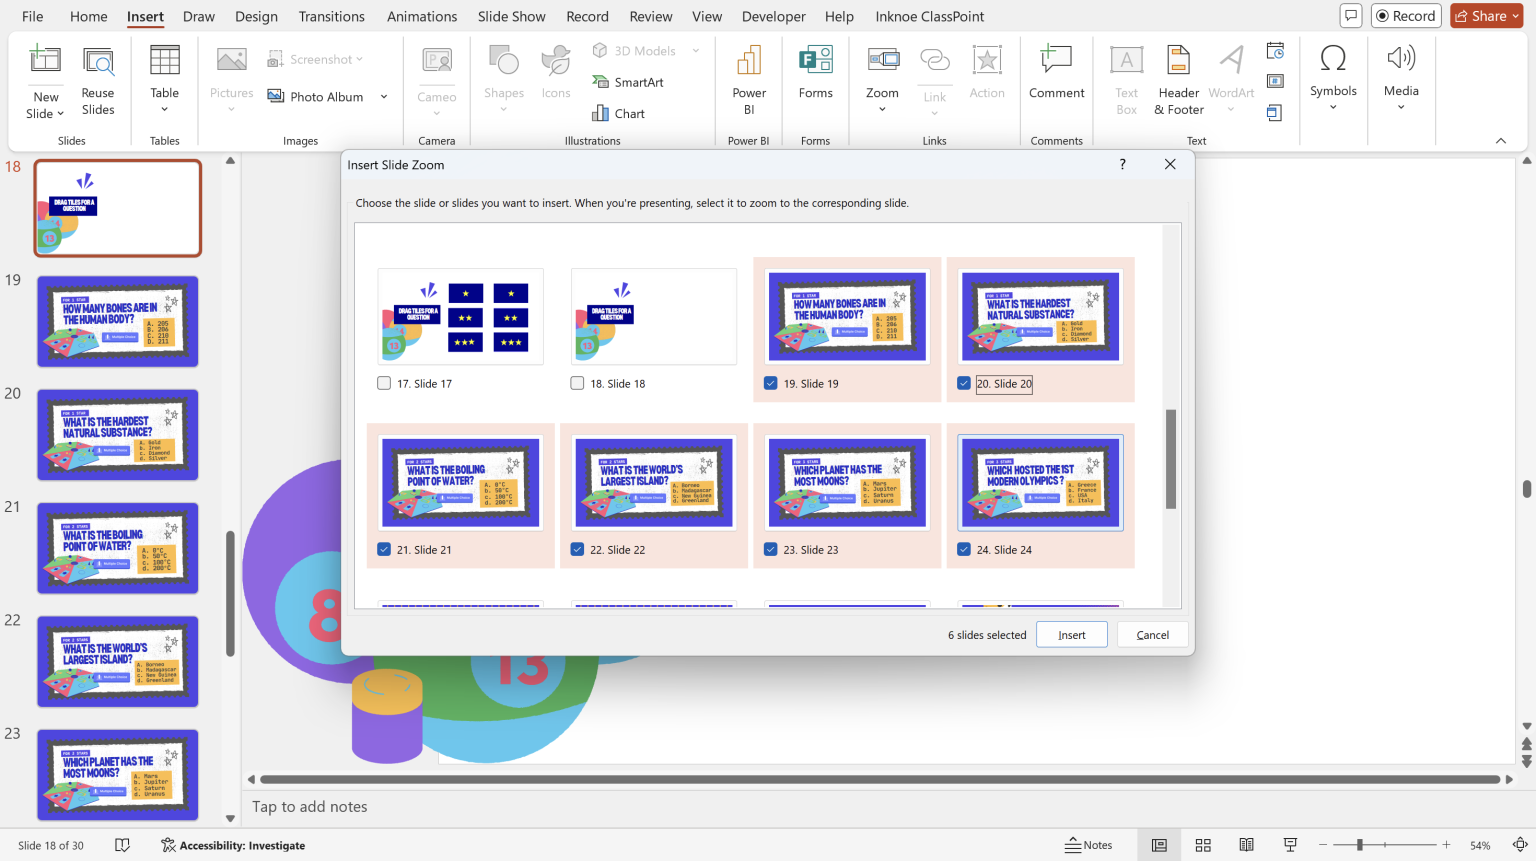Switch to Slide Sorter view
Screen dimensions: 1536x861
(x=1203, y=845)
